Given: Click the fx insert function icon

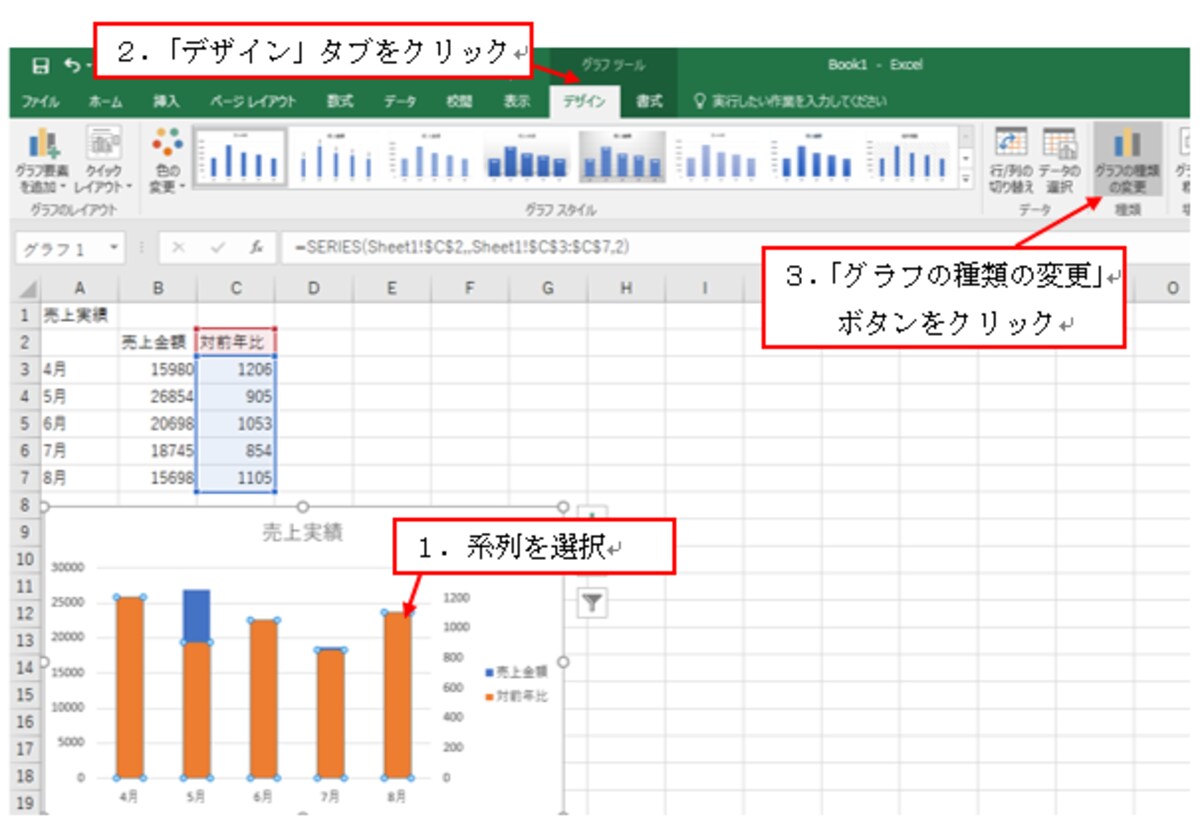Looking at the screenshot, I should [x=257, y=247].
